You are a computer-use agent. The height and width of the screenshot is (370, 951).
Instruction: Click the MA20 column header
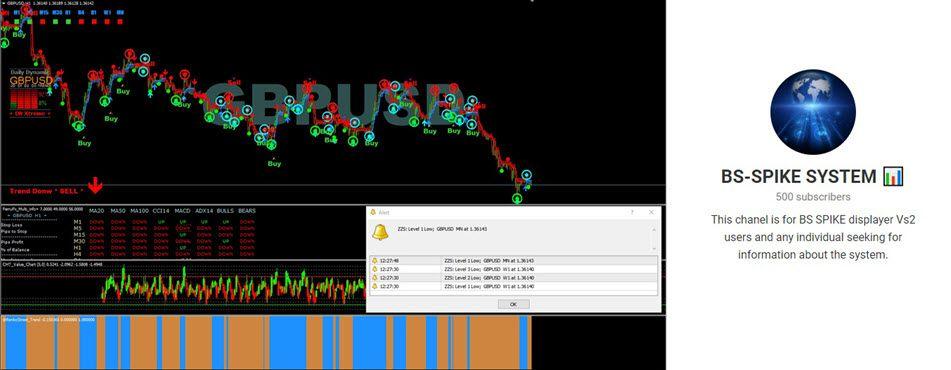point(96,211)
